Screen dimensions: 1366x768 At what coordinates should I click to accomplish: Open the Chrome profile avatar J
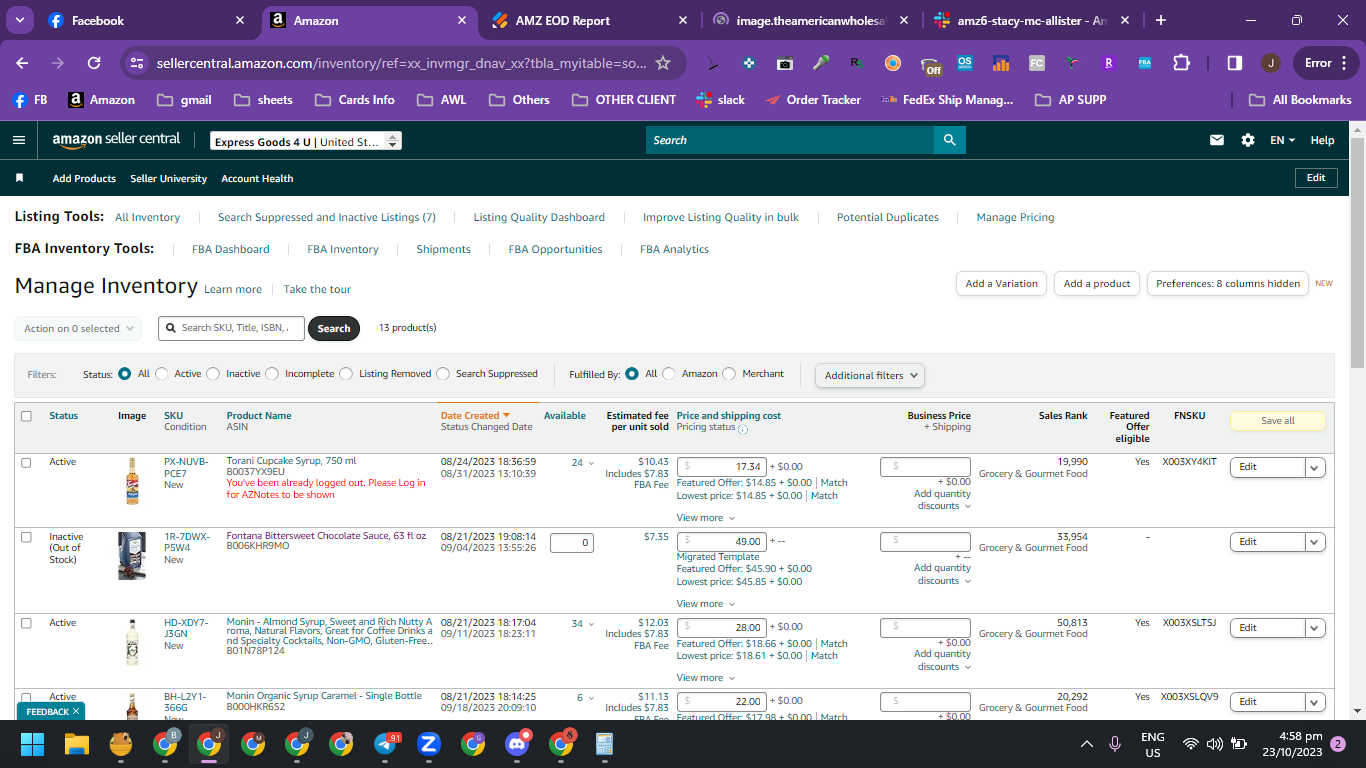pyautogui.click(x=1271, y=63)
